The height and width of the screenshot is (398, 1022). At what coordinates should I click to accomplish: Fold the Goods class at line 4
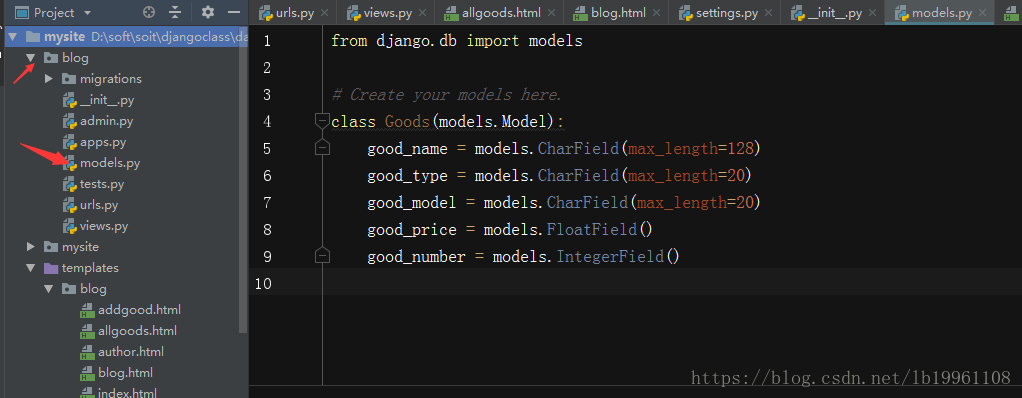(x=322, y=121)
